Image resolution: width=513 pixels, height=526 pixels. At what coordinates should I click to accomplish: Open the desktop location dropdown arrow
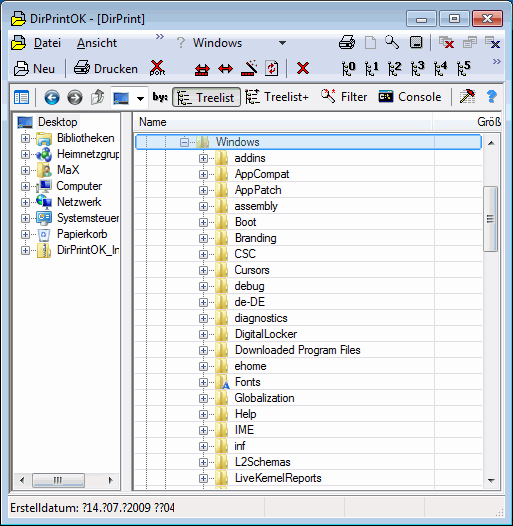point(140,98)
